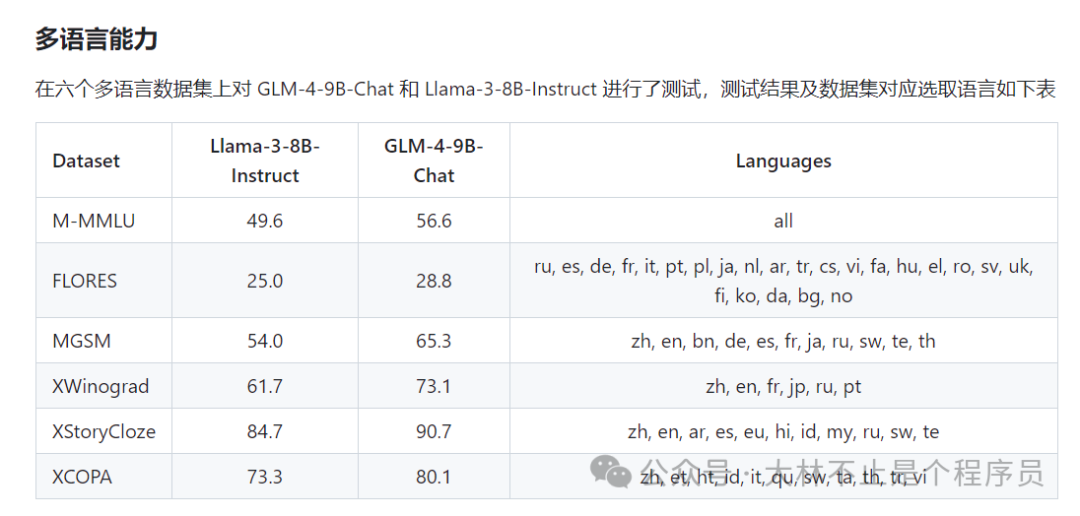Select the 25.0 Llama score for FLORES

pos(265,280)
